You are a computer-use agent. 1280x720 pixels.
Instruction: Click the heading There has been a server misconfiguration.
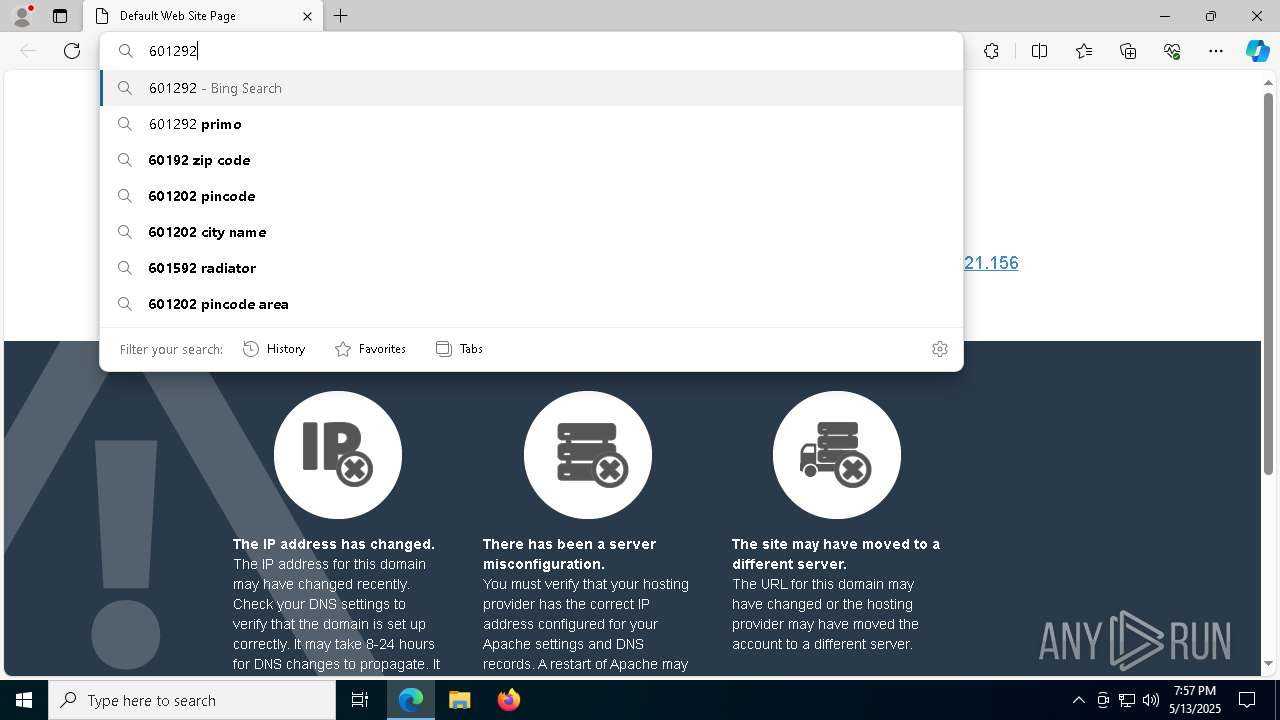(x=569, y=554)
